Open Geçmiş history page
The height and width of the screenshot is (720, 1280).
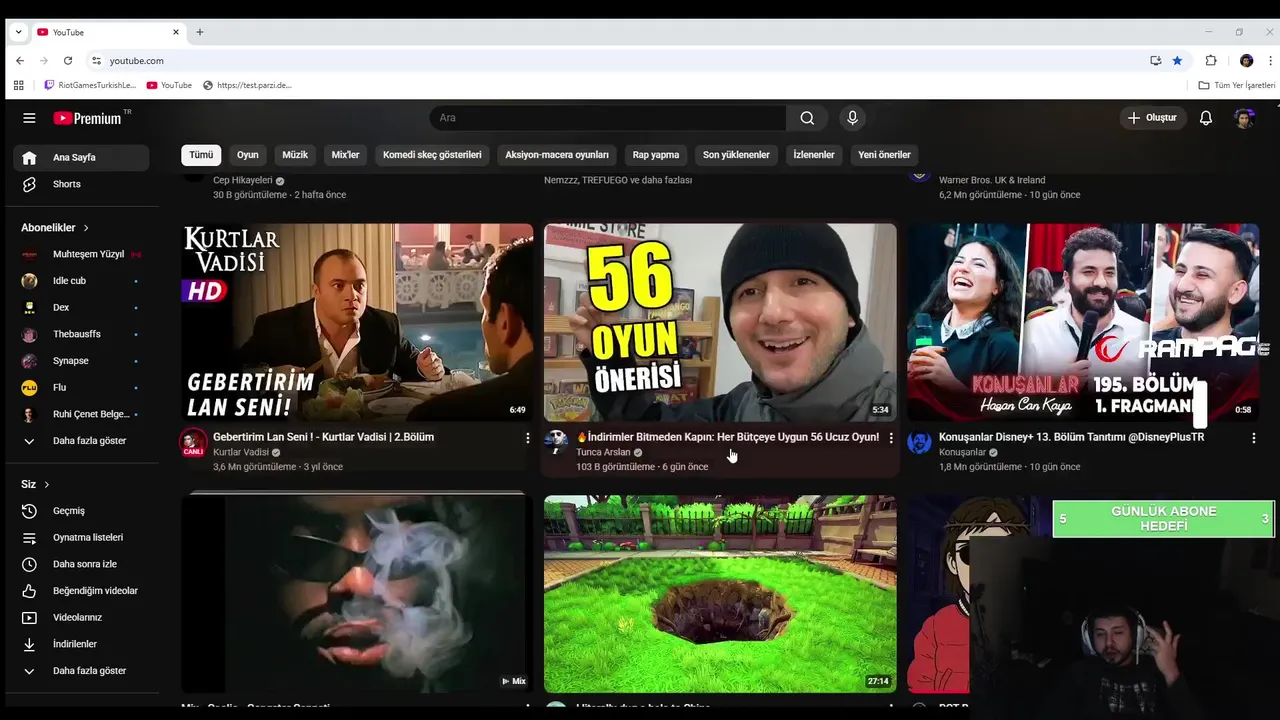pyautogui.click(x=81, y=511)
